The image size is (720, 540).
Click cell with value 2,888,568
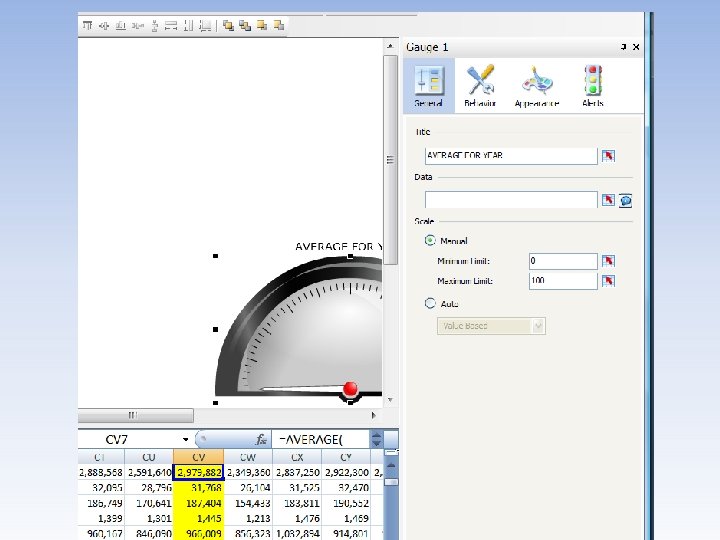tap(101, 472)
